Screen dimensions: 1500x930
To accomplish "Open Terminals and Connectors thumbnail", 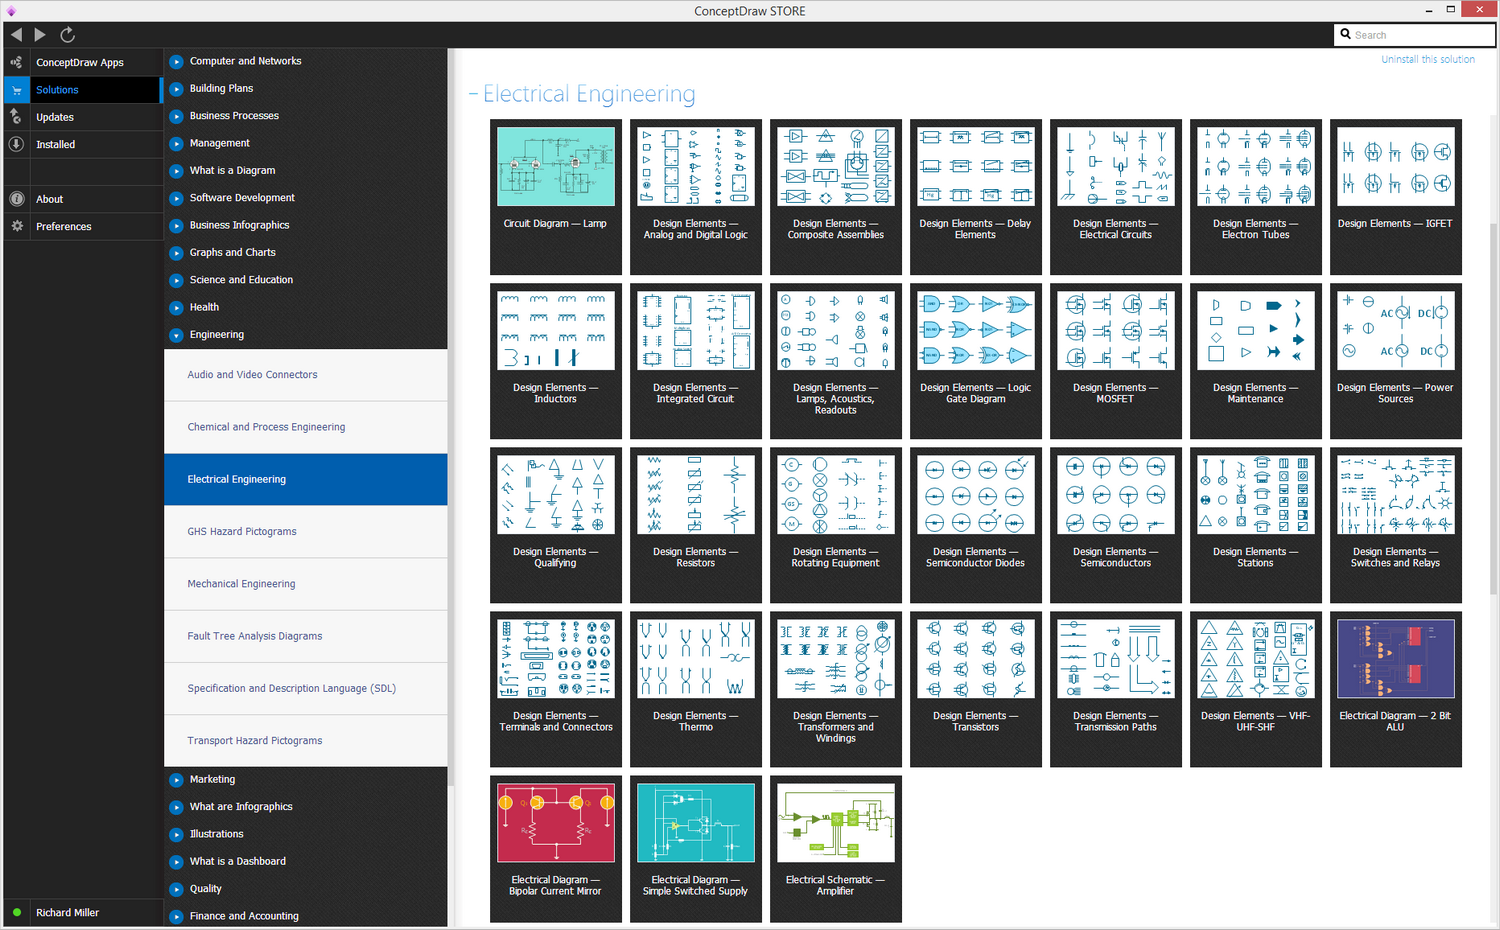I will pyautogui.click(x=556, y=659).
